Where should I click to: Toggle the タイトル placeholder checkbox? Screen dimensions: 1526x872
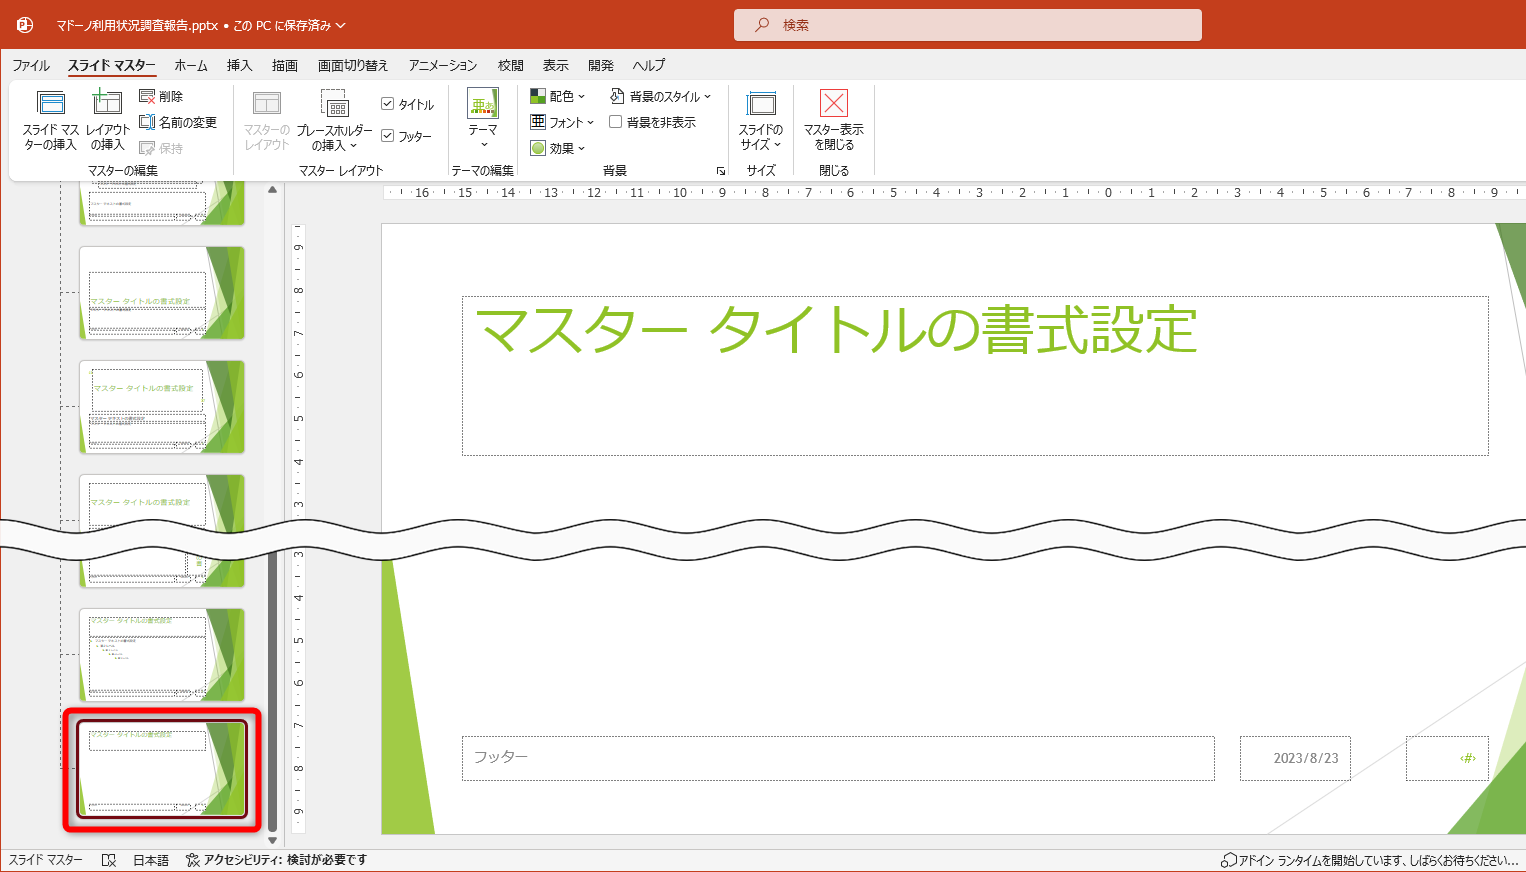[x=388, y=103]
